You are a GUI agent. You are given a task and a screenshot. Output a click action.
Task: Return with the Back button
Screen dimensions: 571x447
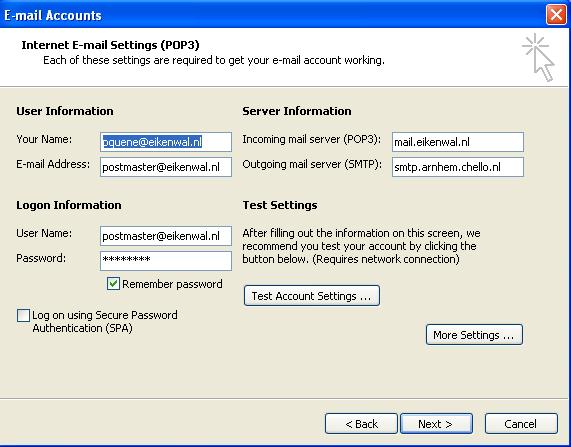coord(361,424)
